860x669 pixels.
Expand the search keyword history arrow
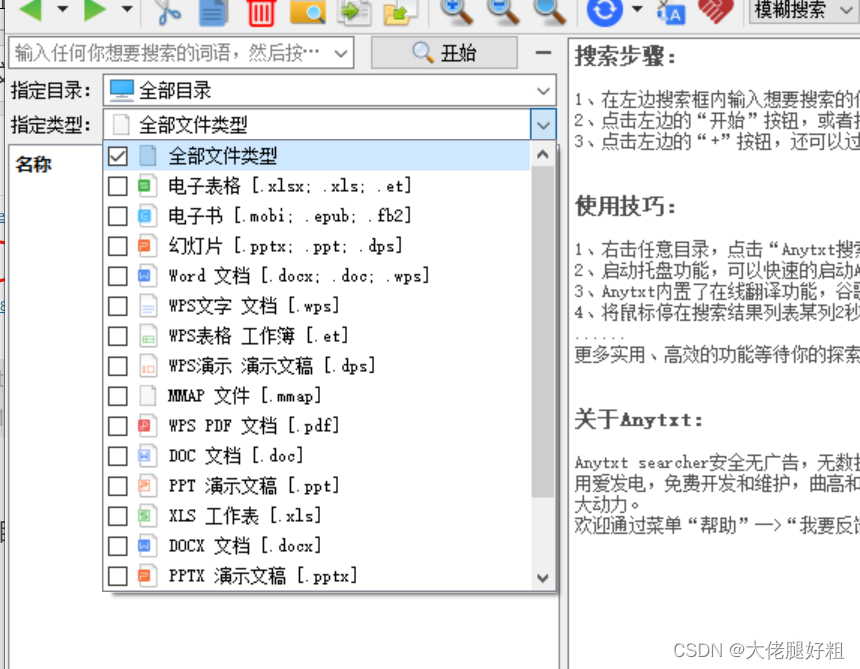[341, 53]
